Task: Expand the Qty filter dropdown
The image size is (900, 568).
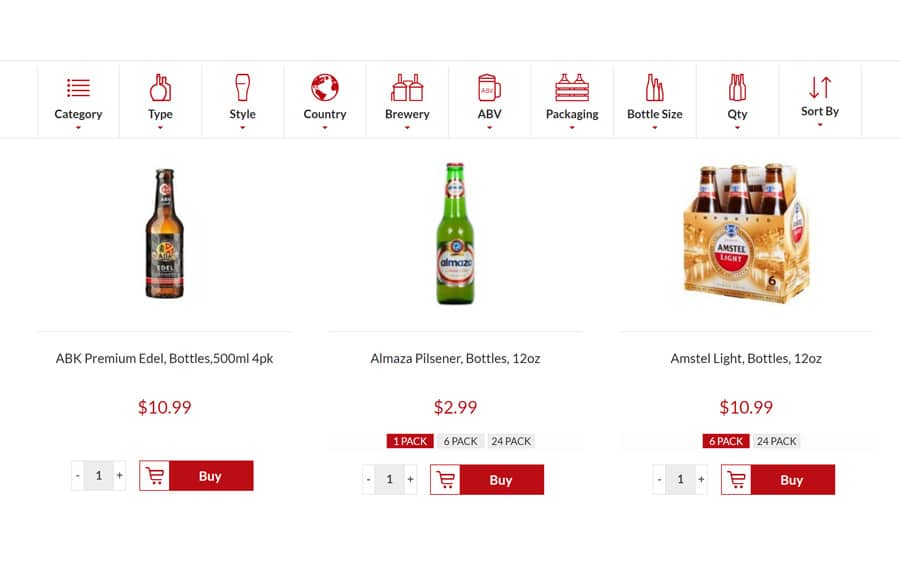Action: (737, 127)
